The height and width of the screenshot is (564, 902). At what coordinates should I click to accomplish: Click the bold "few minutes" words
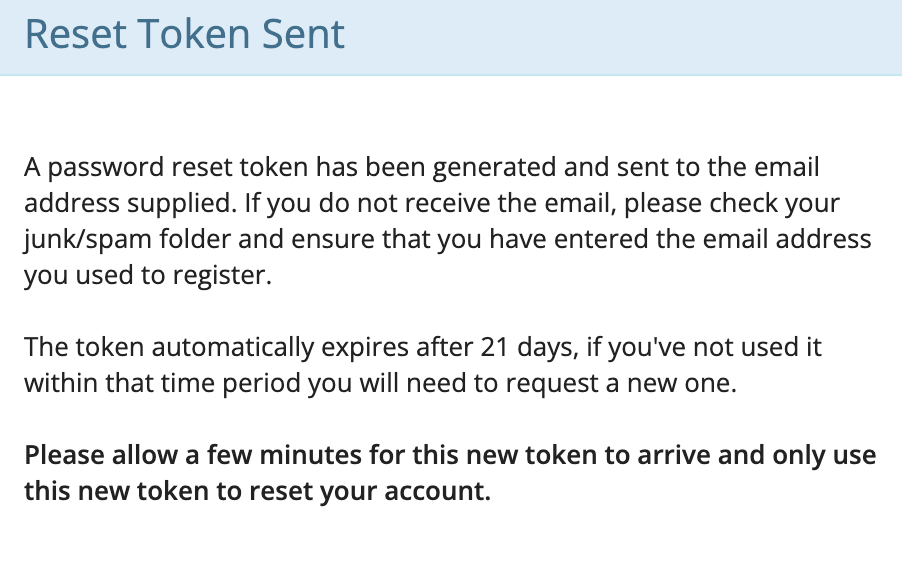284,455
